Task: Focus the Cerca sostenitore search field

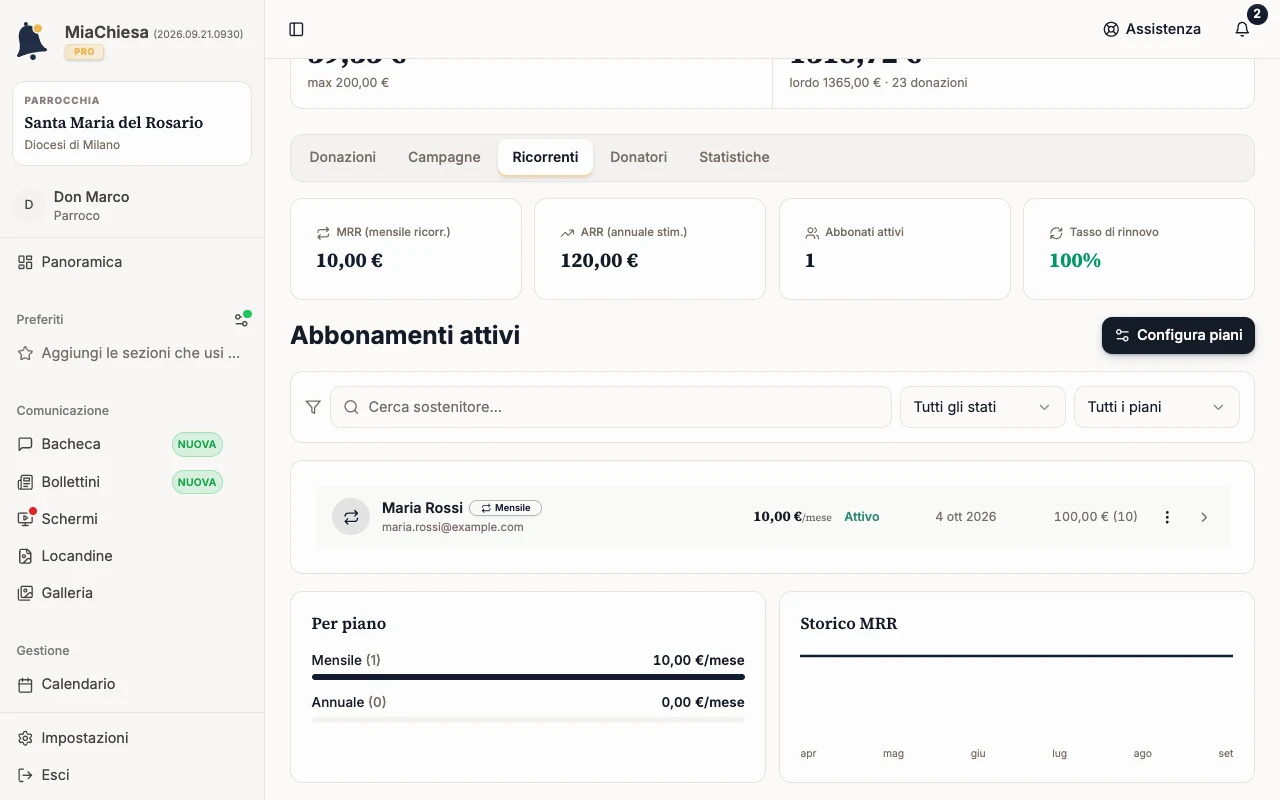Action: [x=611, y=407]
